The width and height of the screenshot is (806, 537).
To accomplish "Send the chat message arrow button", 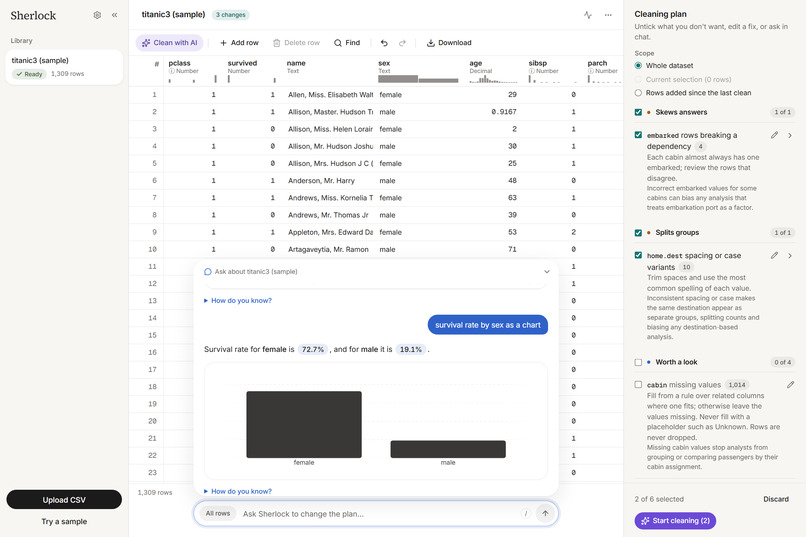I will point(545,513).
